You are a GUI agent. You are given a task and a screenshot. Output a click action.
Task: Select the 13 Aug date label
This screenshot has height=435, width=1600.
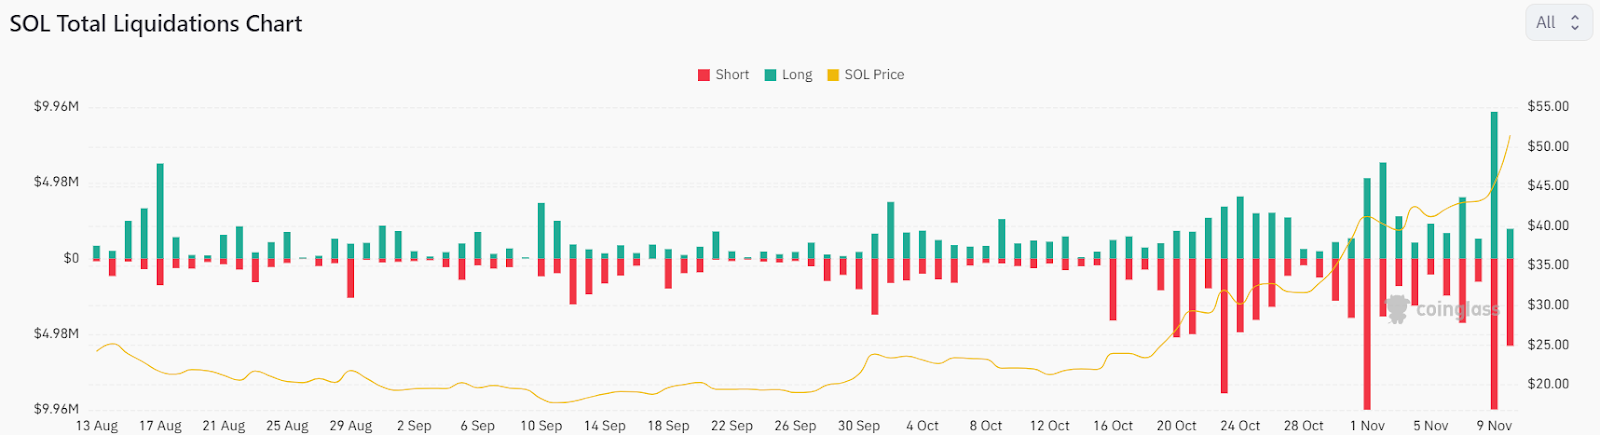click(x=97, y=426)
